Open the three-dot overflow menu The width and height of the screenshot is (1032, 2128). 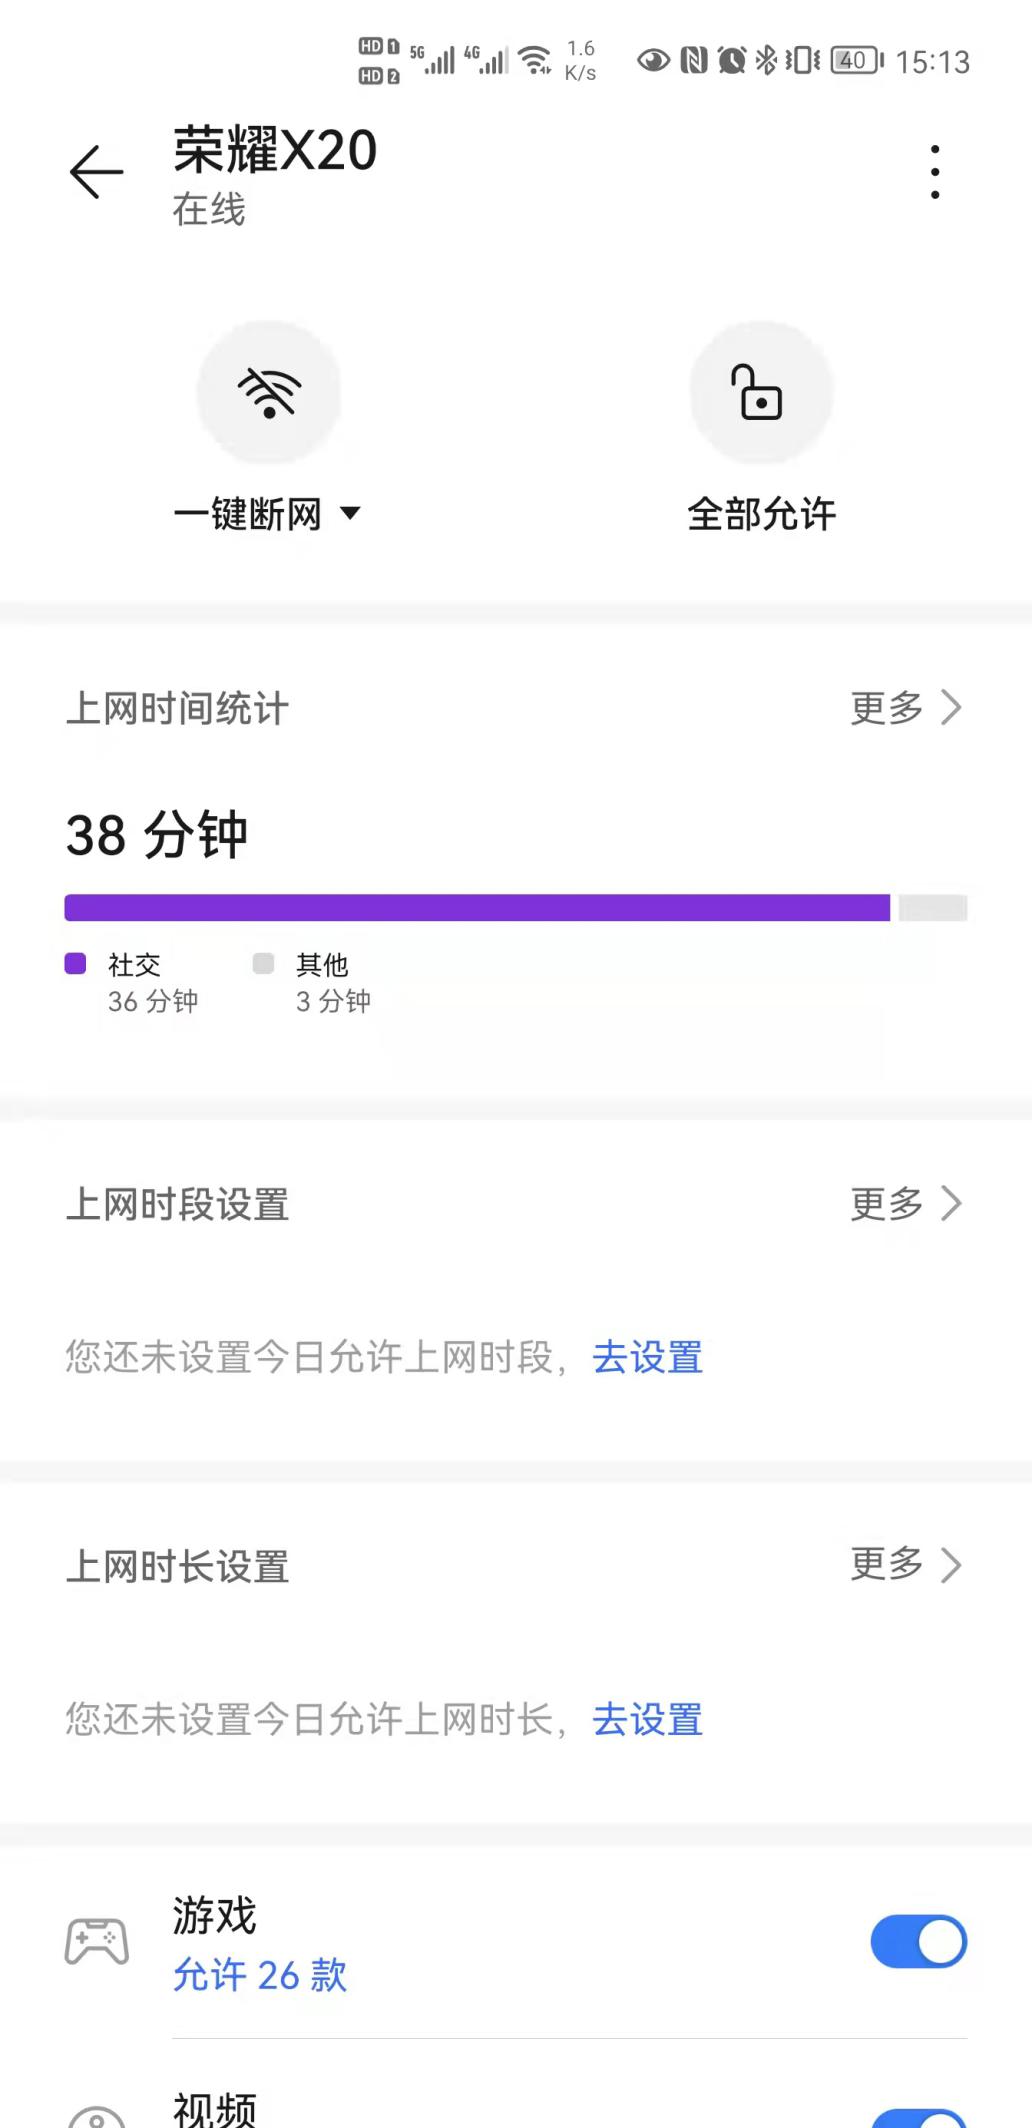[935, 172]
